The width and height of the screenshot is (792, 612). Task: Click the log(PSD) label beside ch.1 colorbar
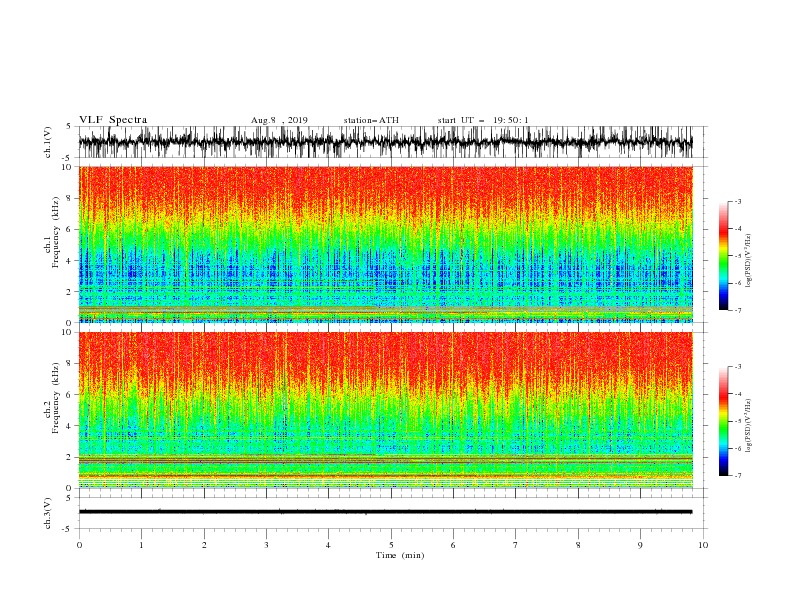point(749,261)
